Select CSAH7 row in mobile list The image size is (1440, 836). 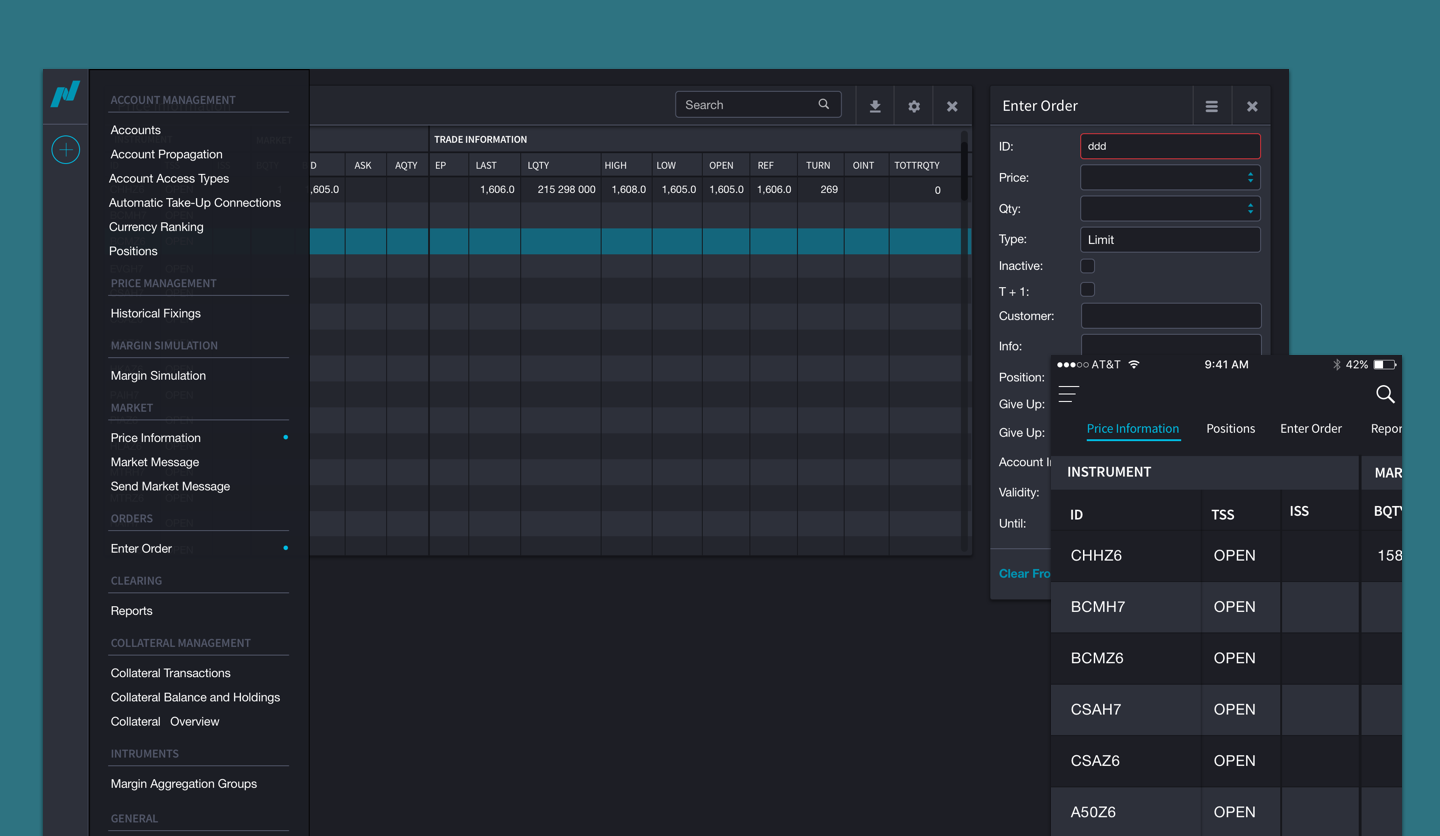(x=1226, y=709)
